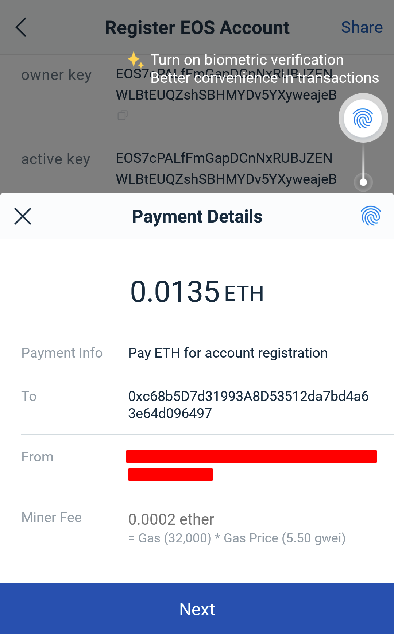Viewport: 394px width, 634px height.
Task: Tap "Pay ETH for account registration" info
Action: [x=228, y=353]
